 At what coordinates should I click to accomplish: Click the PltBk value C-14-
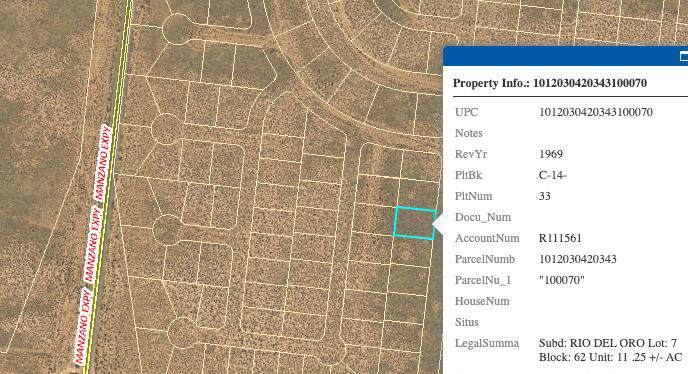[553, 175]
